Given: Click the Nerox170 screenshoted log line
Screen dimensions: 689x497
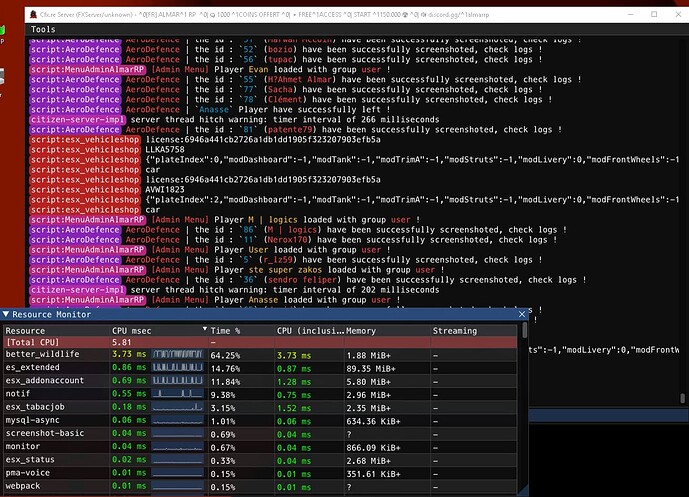Looking at the screenshot, I should click(294, 239).
